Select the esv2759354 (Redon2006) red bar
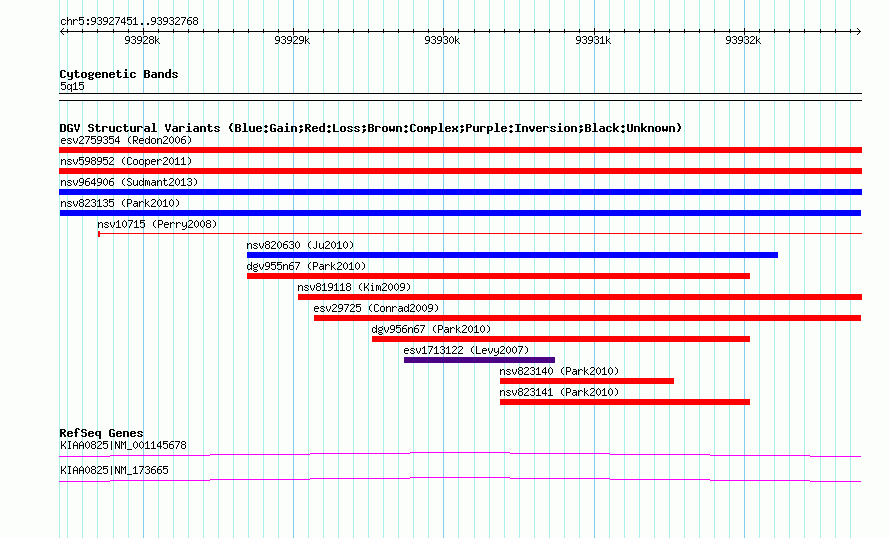 460,150
